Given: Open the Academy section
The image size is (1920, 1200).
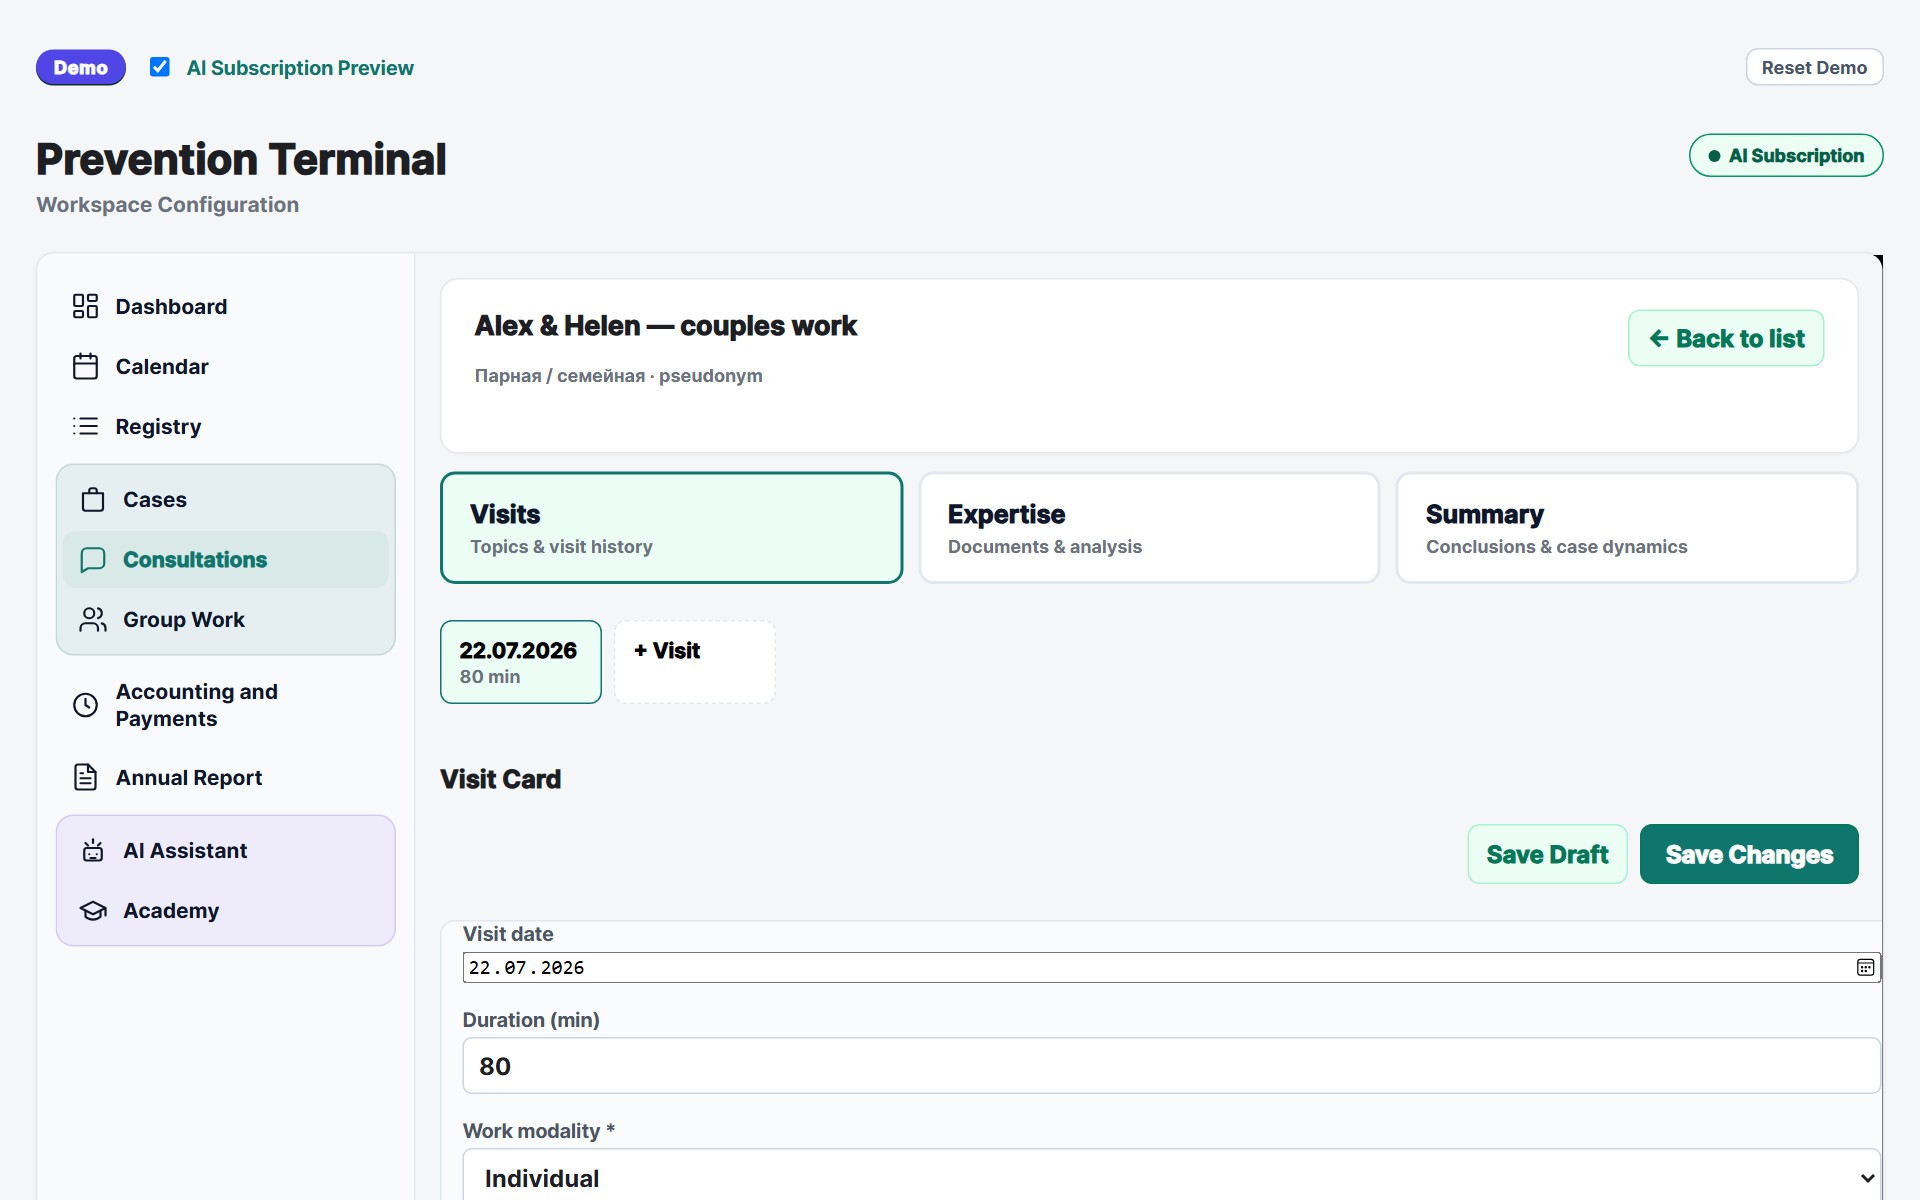Looking at the screenshot, I should (225, 910).
